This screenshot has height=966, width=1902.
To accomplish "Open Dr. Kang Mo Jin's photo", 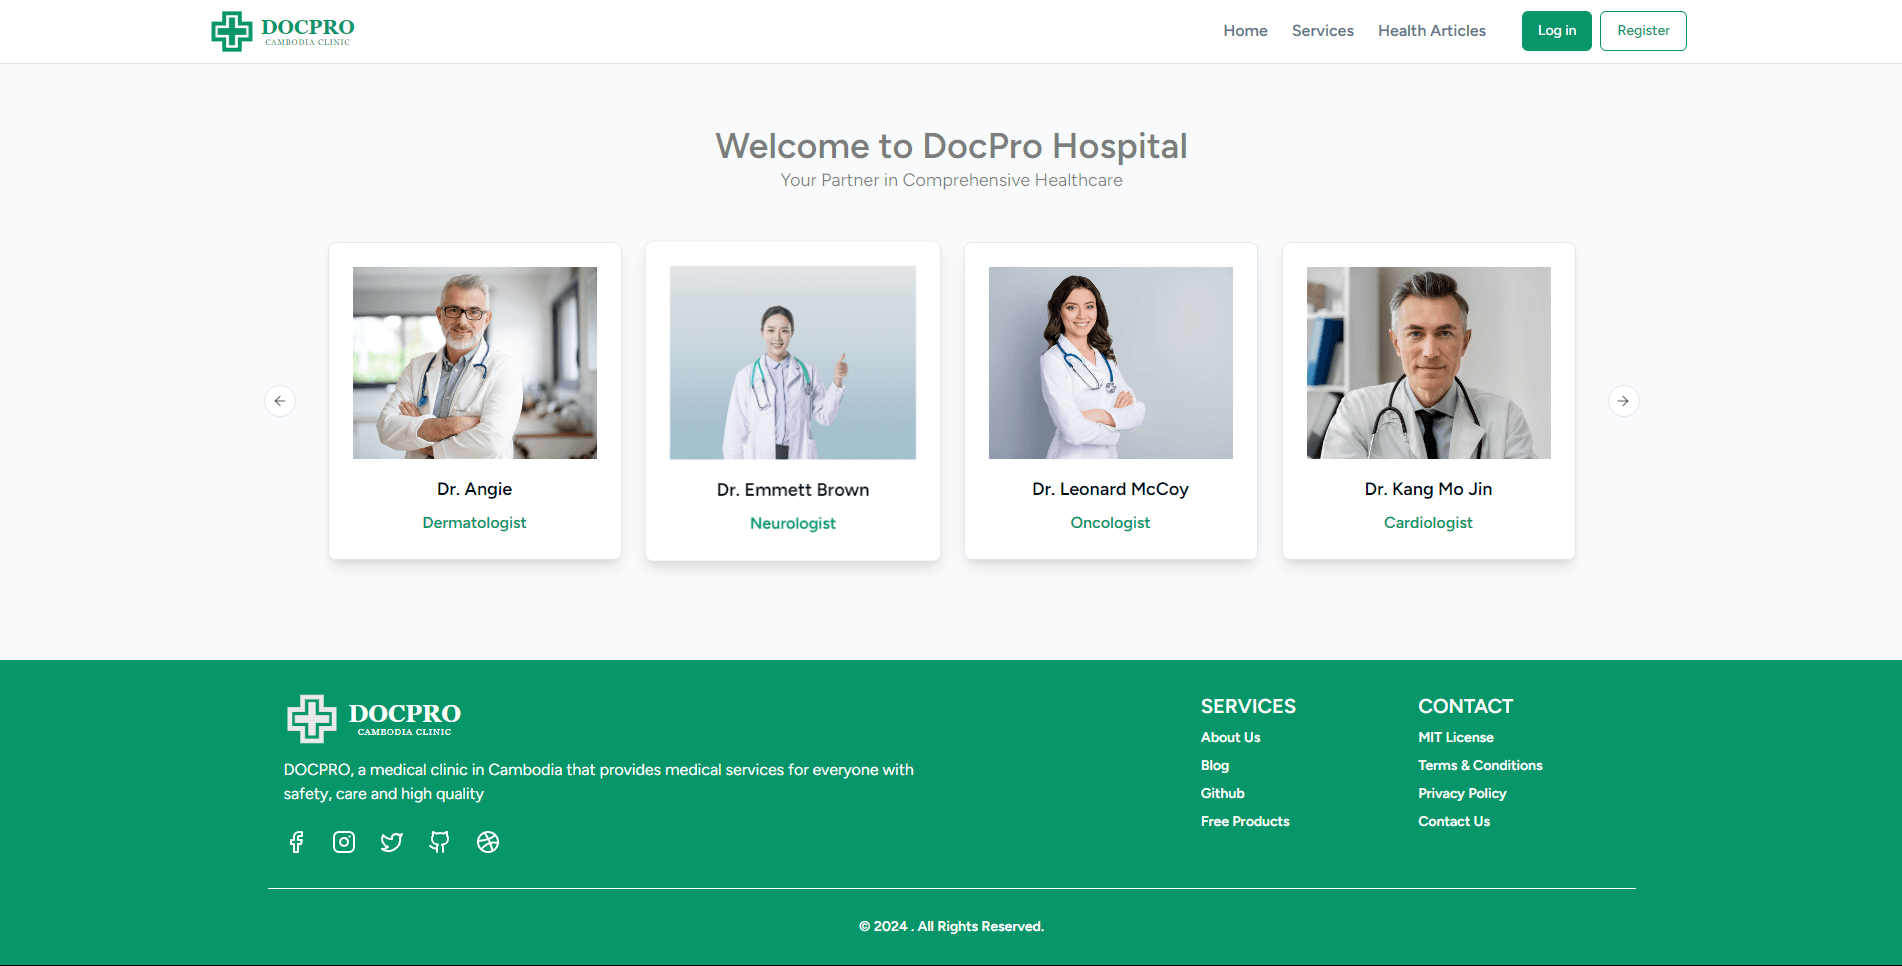I will click(x=1428, y=363).
